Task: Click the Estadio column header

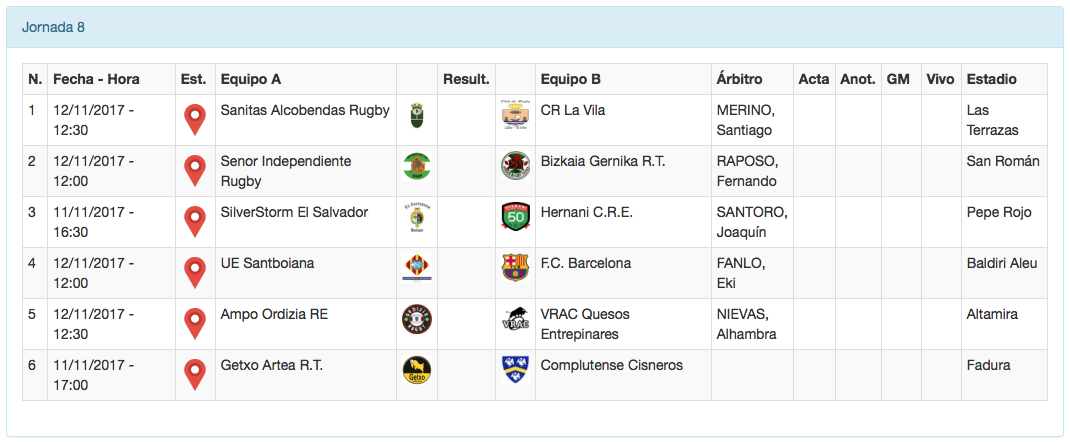Action: point(992,79)
